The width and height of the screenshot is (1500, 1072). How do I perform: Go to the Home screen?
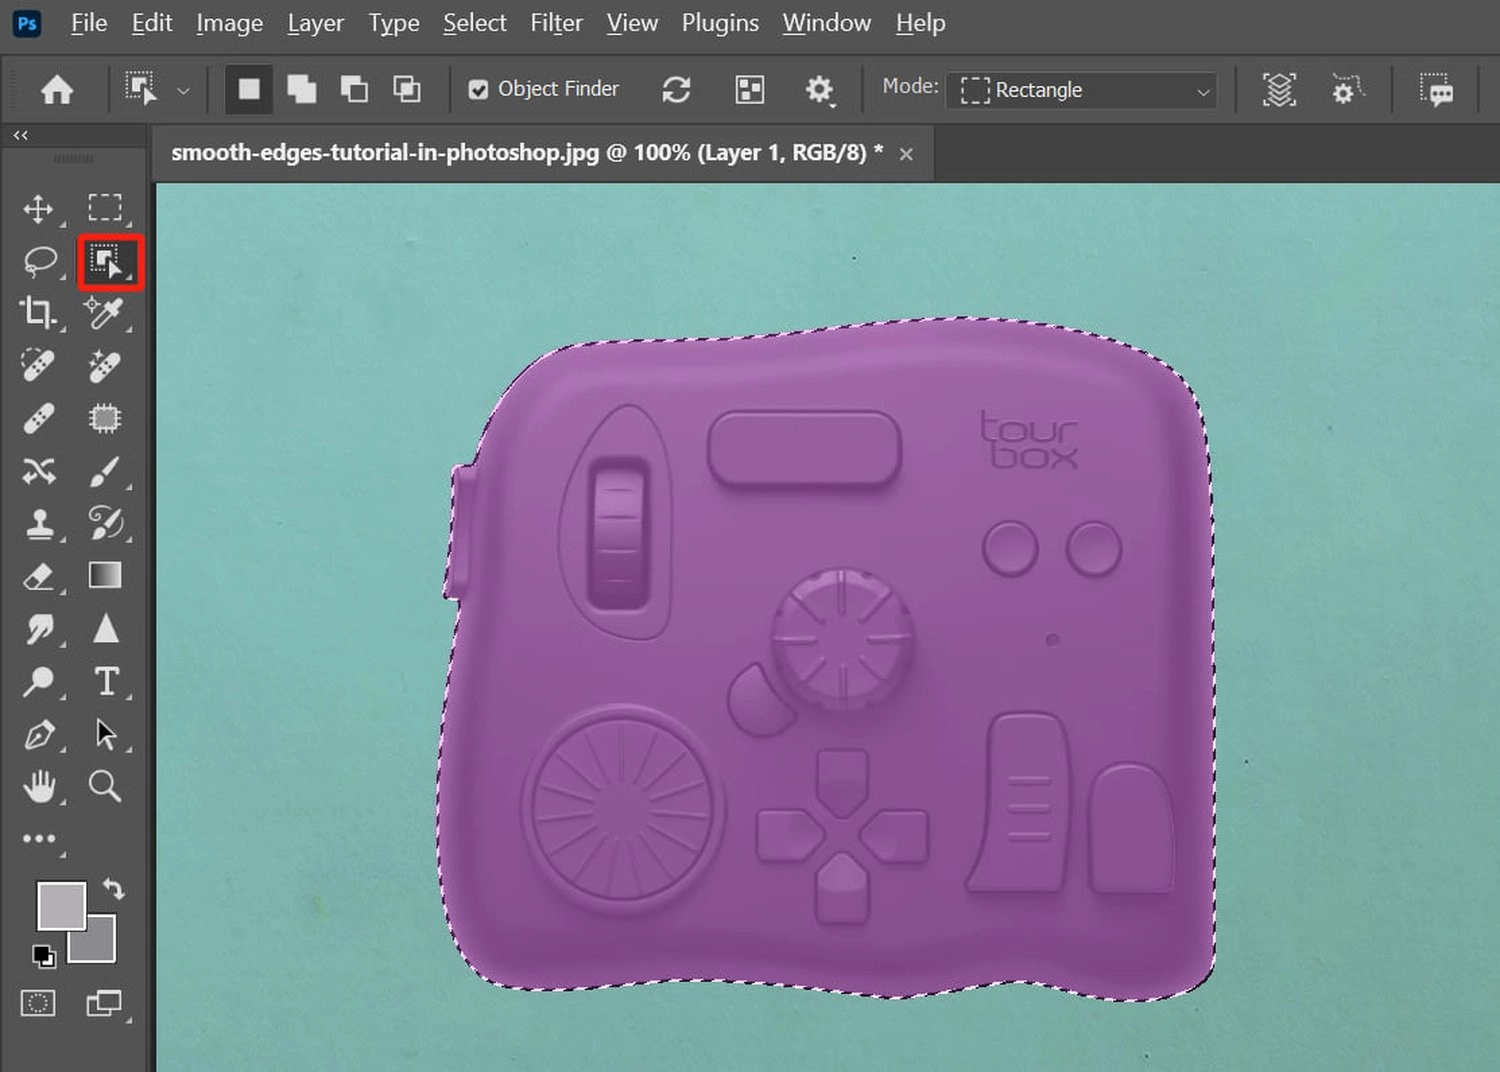pyautogui.click(x=57, y=90)
